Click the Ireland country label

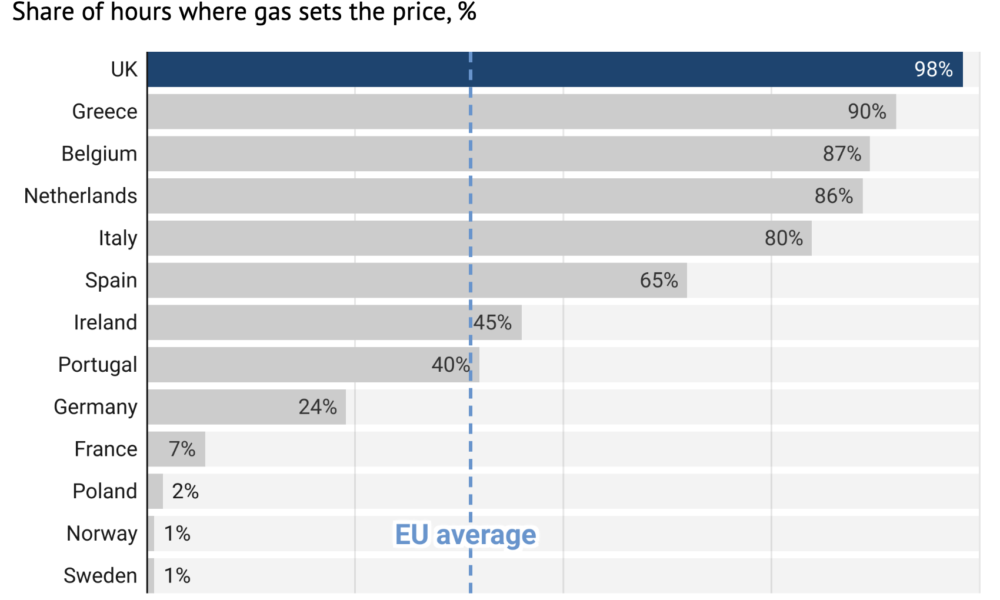[105, 323]
